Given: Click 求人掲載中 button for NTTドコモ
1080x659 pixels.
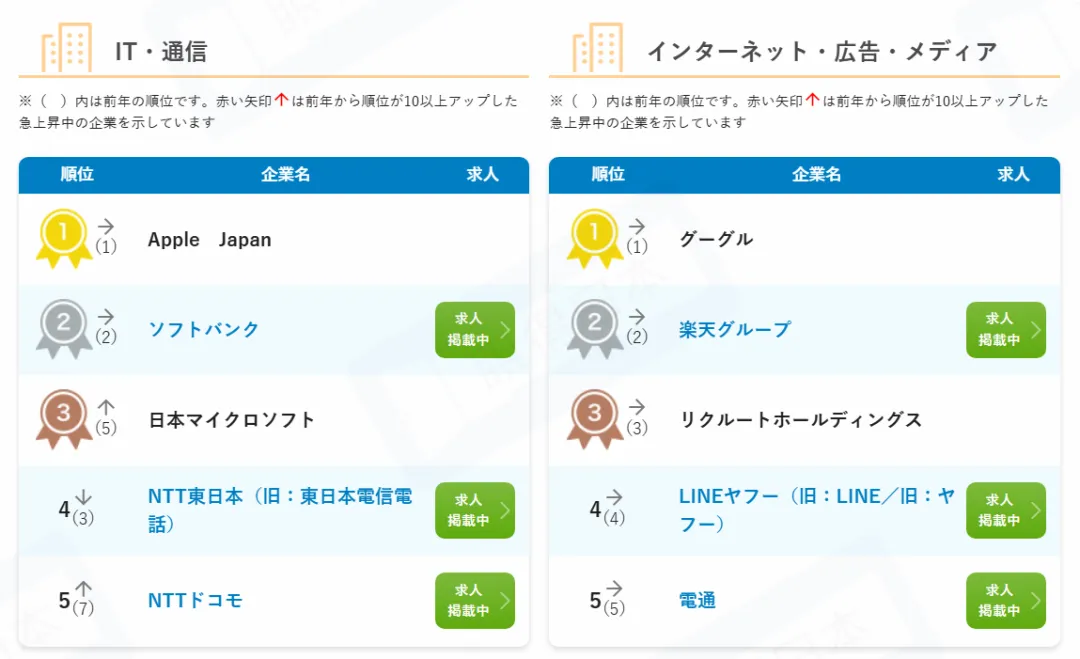Looking at the screenshot, I should [475, 600].
